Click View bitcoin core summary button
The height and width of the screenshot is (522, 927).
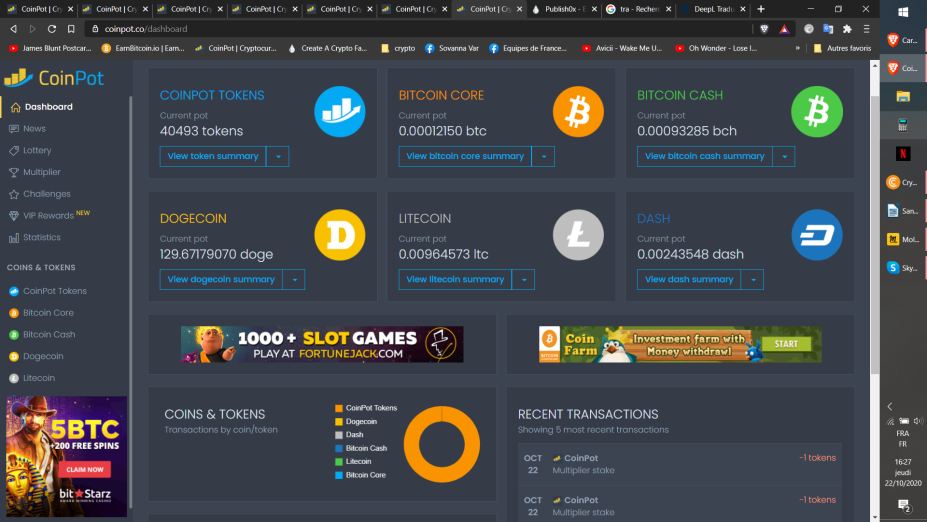point(465,157)
